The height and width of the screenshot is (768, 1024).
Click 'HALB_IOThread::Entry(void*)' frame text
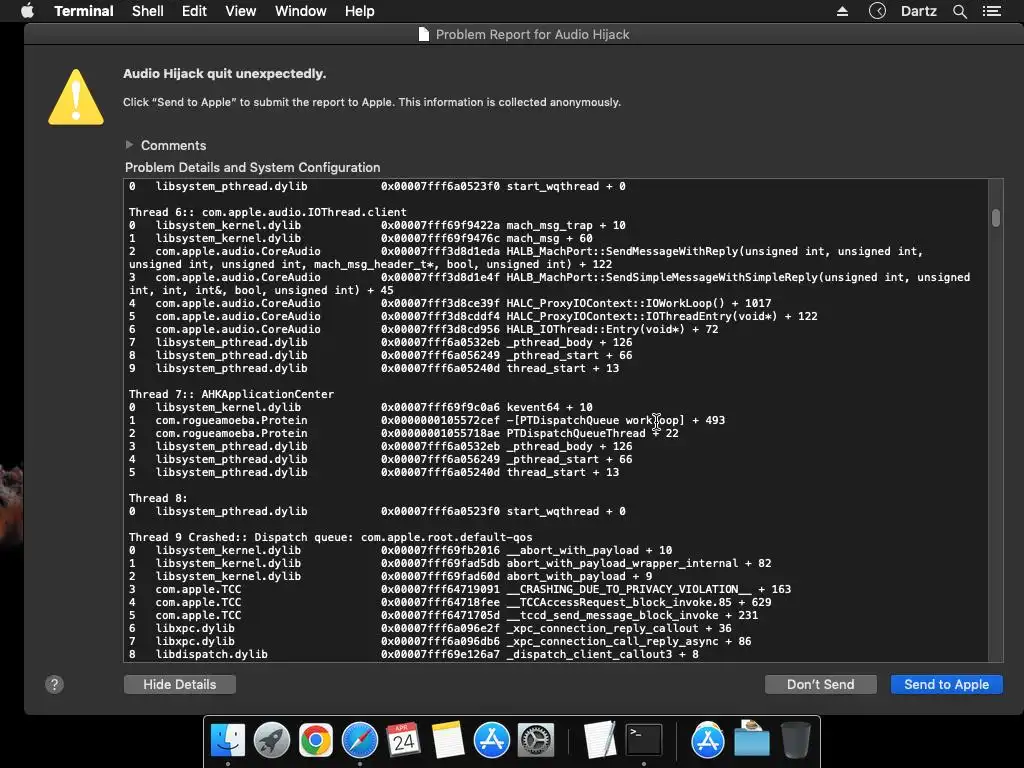tap(596, 329)
